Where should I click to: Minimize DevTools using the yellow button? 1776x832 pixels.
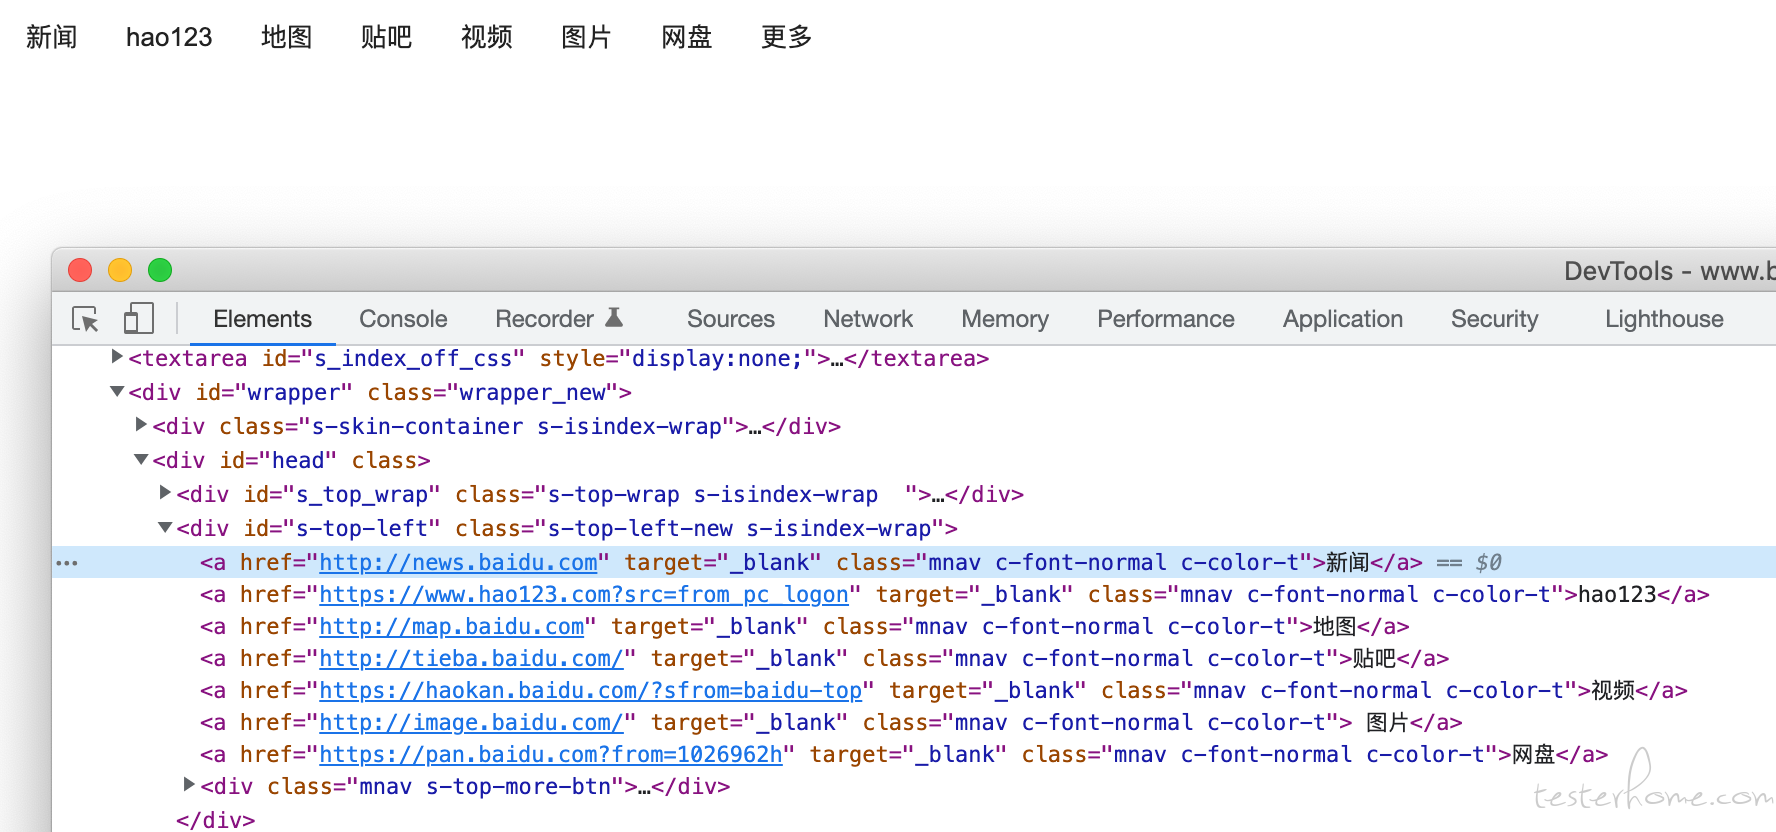click(120, 270)
